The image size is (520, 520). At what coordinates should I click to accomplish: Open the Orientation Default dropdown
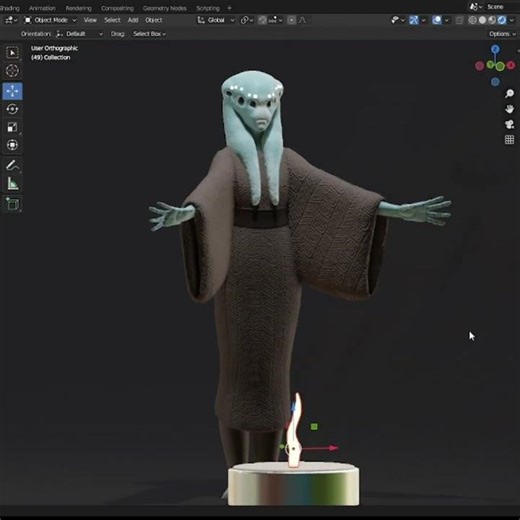coord(79,34)
